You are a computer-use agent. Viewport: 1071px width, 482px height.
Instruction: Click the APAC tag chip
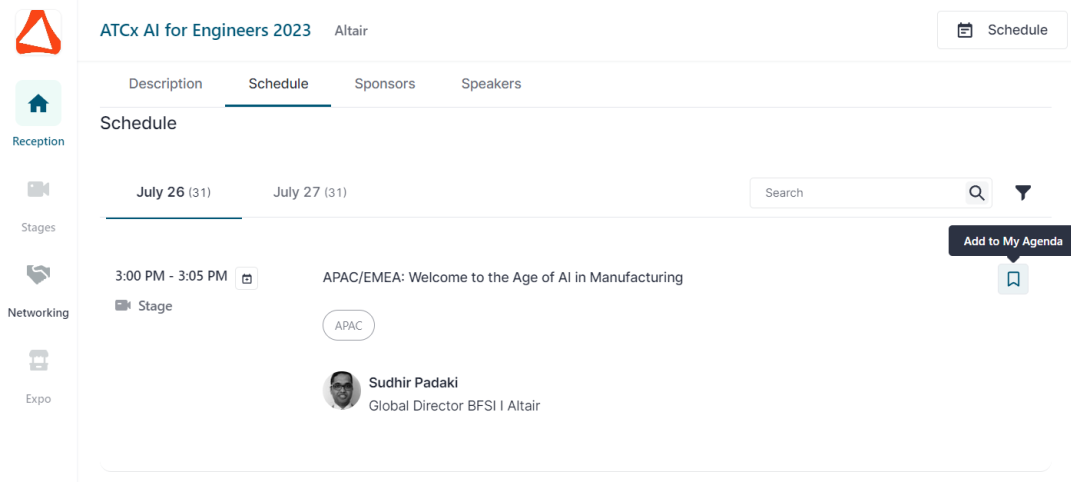pos(348,325)
